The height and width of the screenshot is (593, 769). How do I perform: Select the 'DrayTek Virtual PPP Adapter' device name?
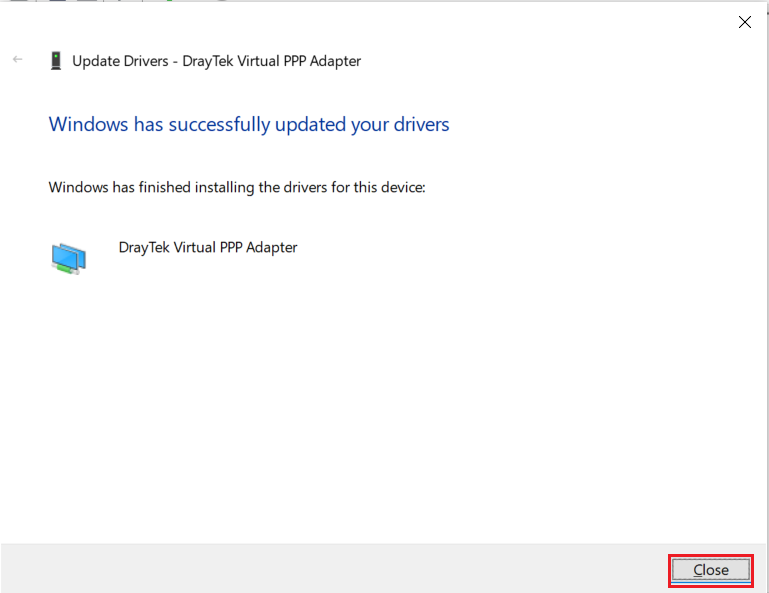[x=208, y=248]
